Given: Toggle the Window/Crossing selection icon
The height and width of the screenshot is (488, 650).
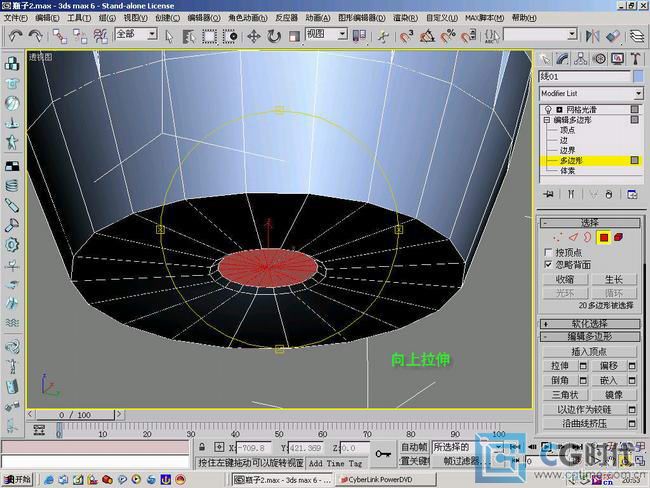Looking at the screenshot, I should [230, 36].
